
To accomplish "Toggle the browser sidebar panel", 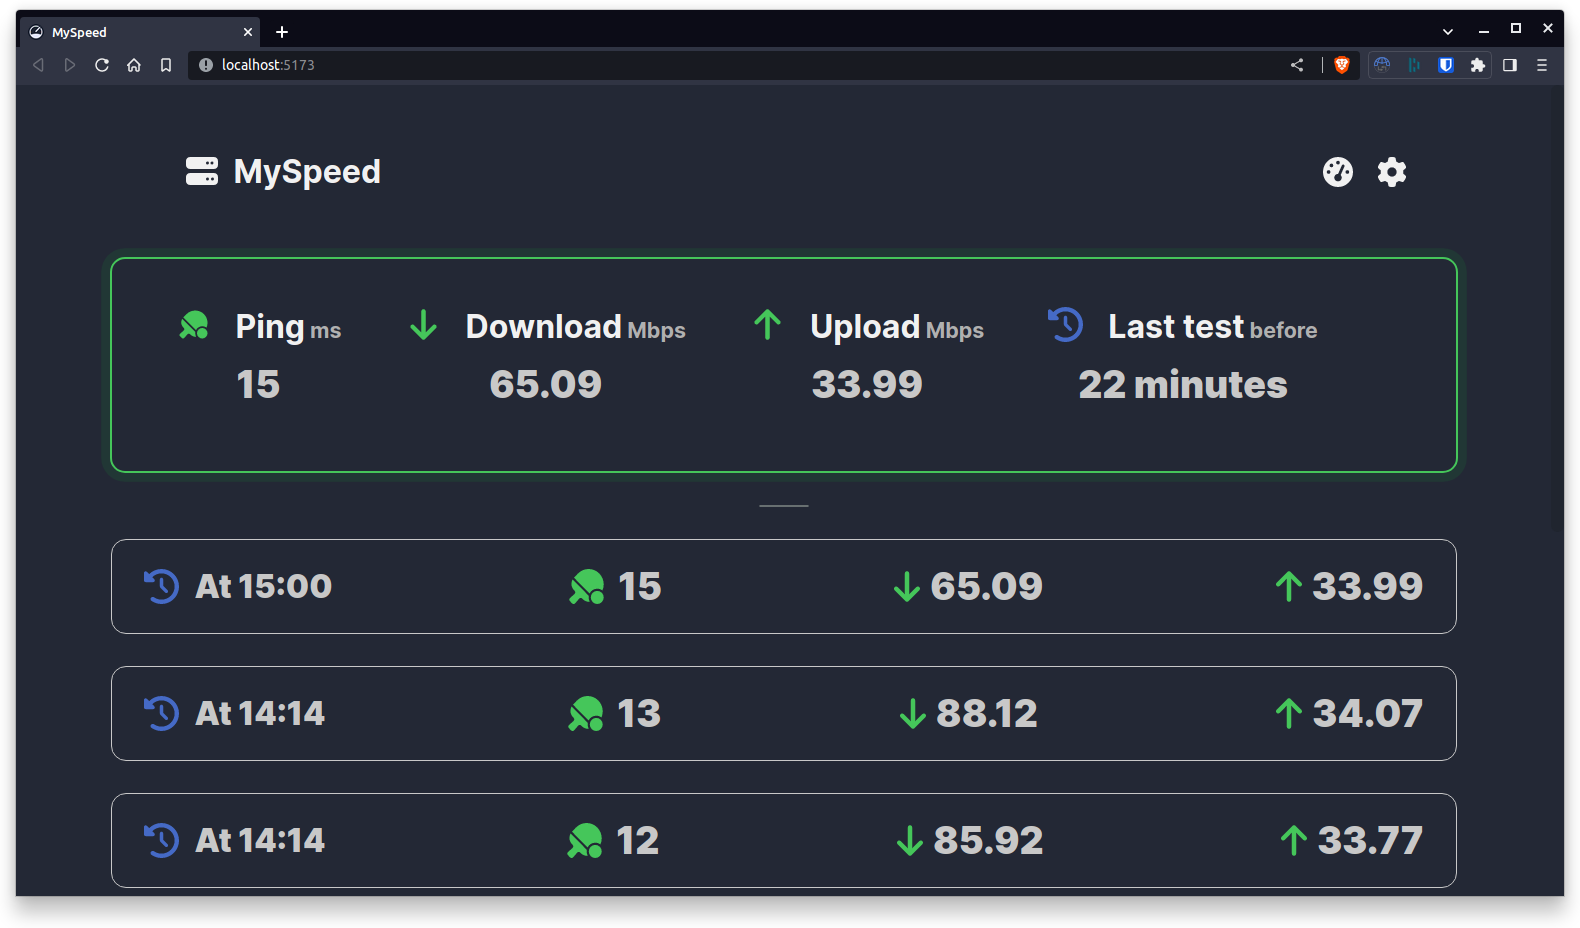I will (1510, 65).
